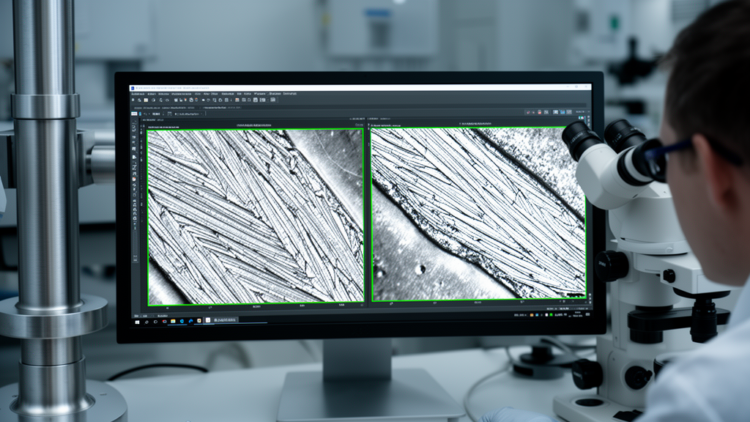This screenshot has width=750, height=422.
Task: Click the blue highlighted view icon at right
Action: (x=562, y=112)
